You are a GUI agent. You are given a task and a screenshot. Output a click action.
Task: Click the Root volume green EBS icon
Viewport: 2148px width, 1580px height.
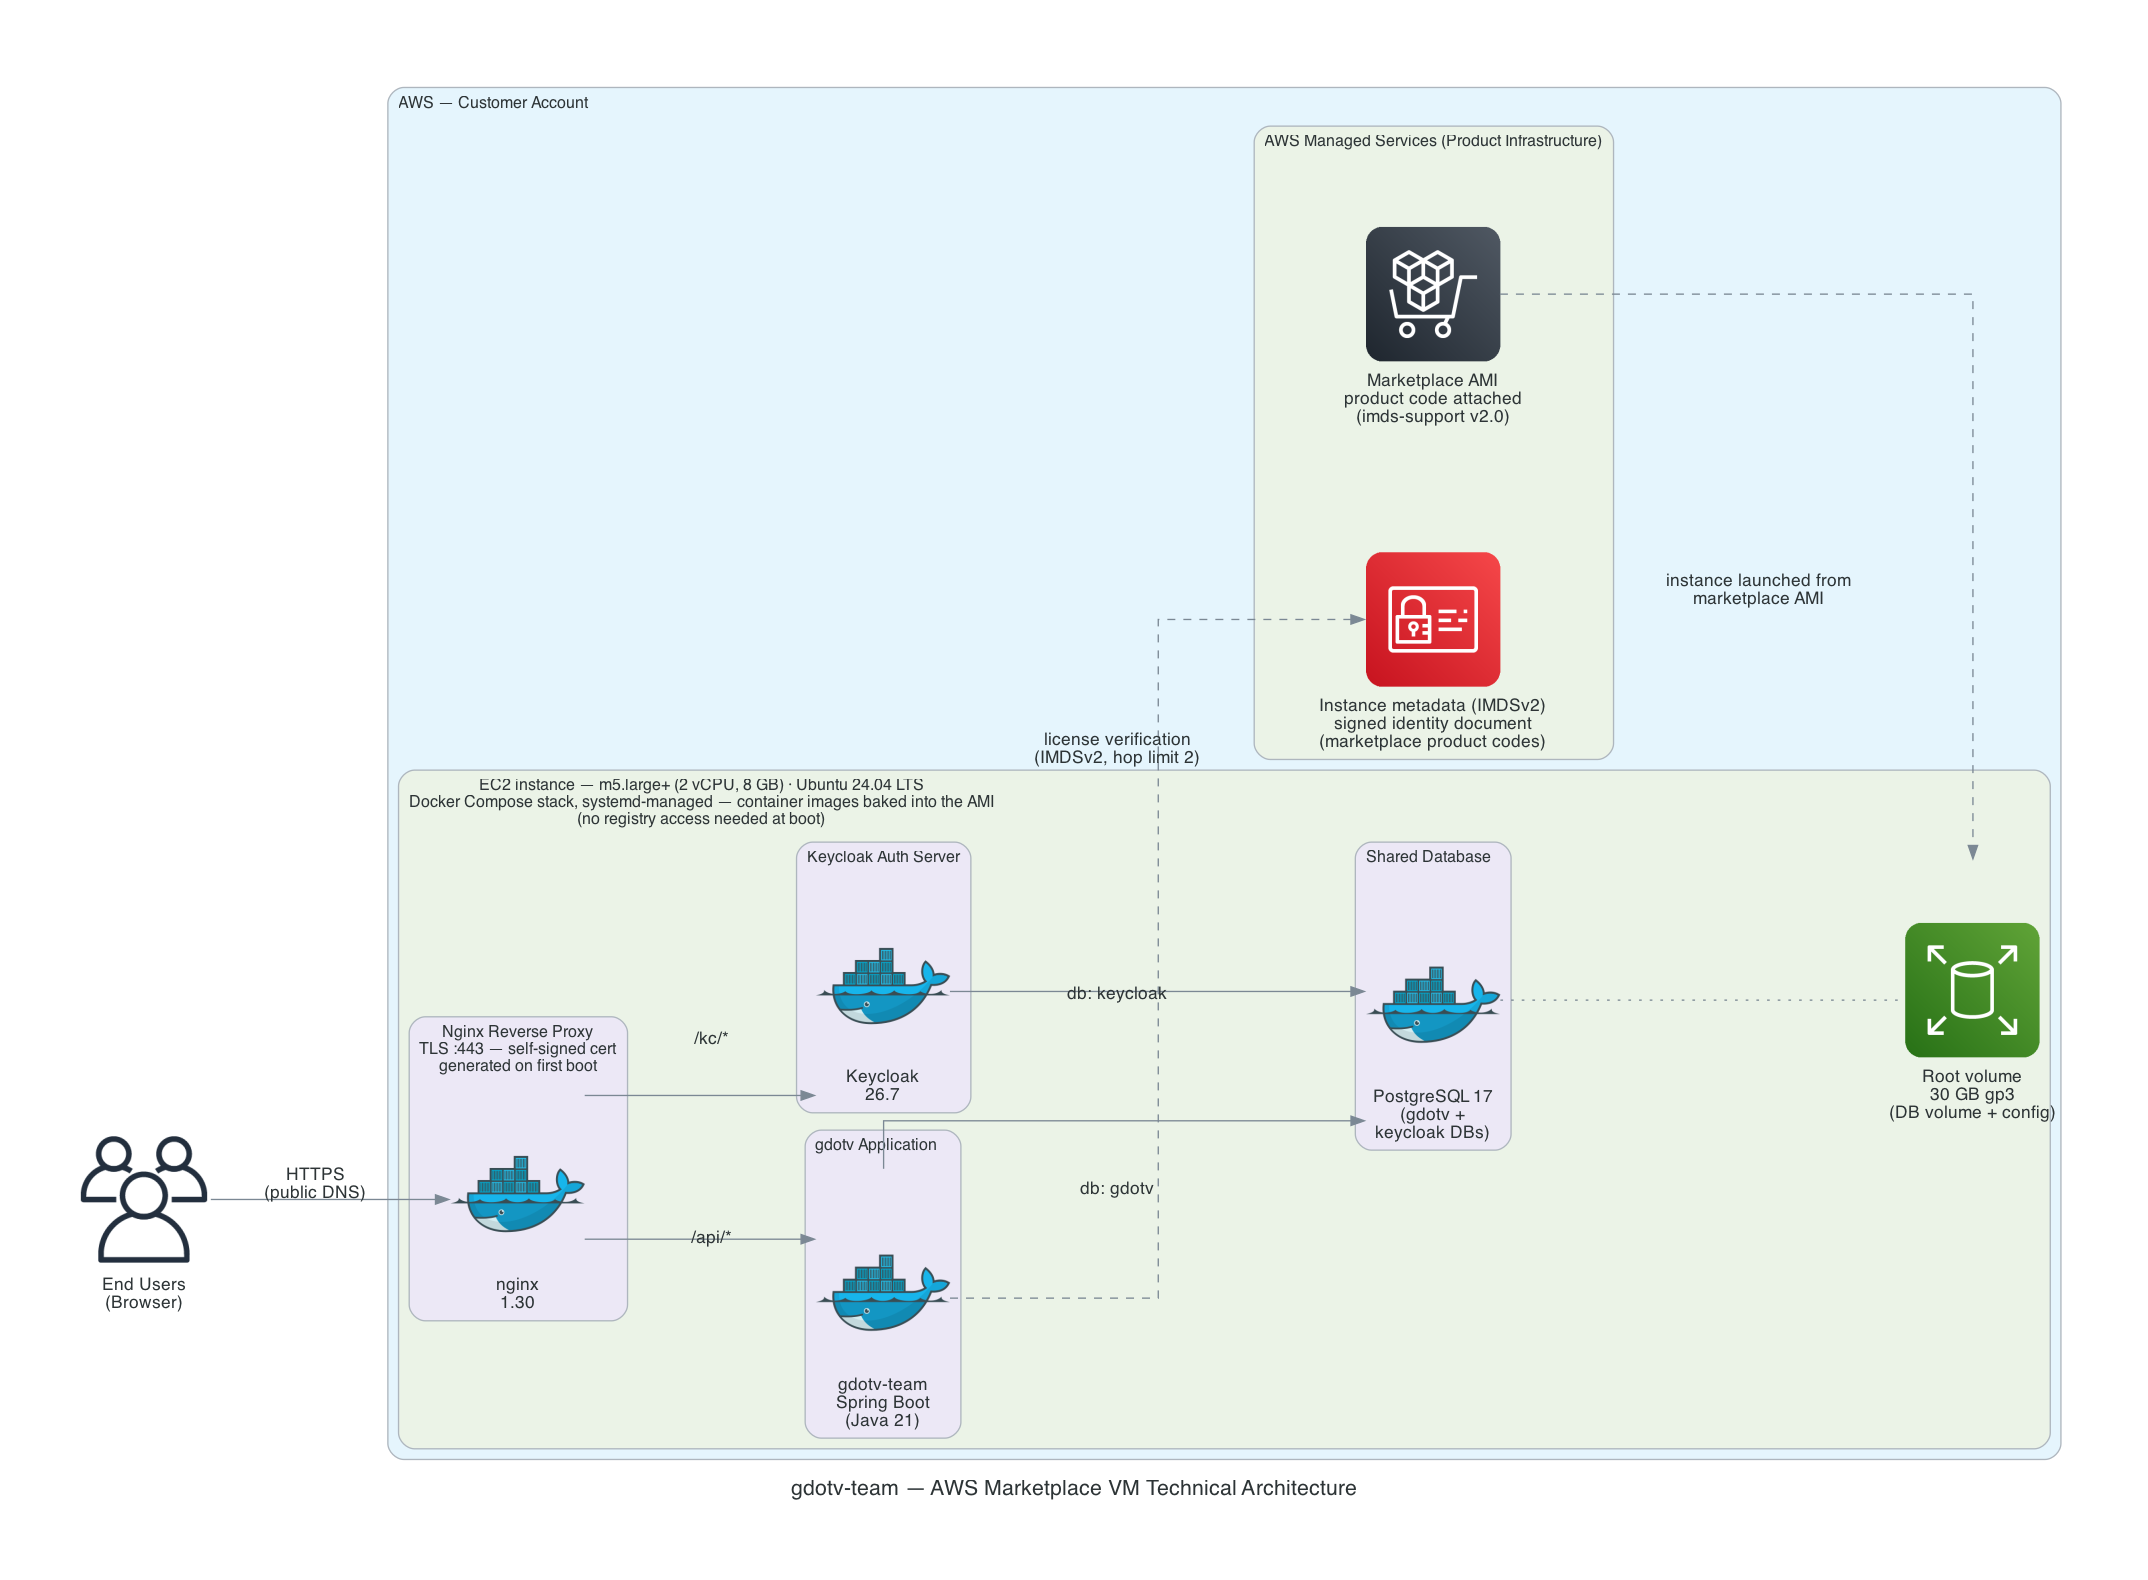coord(1971,990)
